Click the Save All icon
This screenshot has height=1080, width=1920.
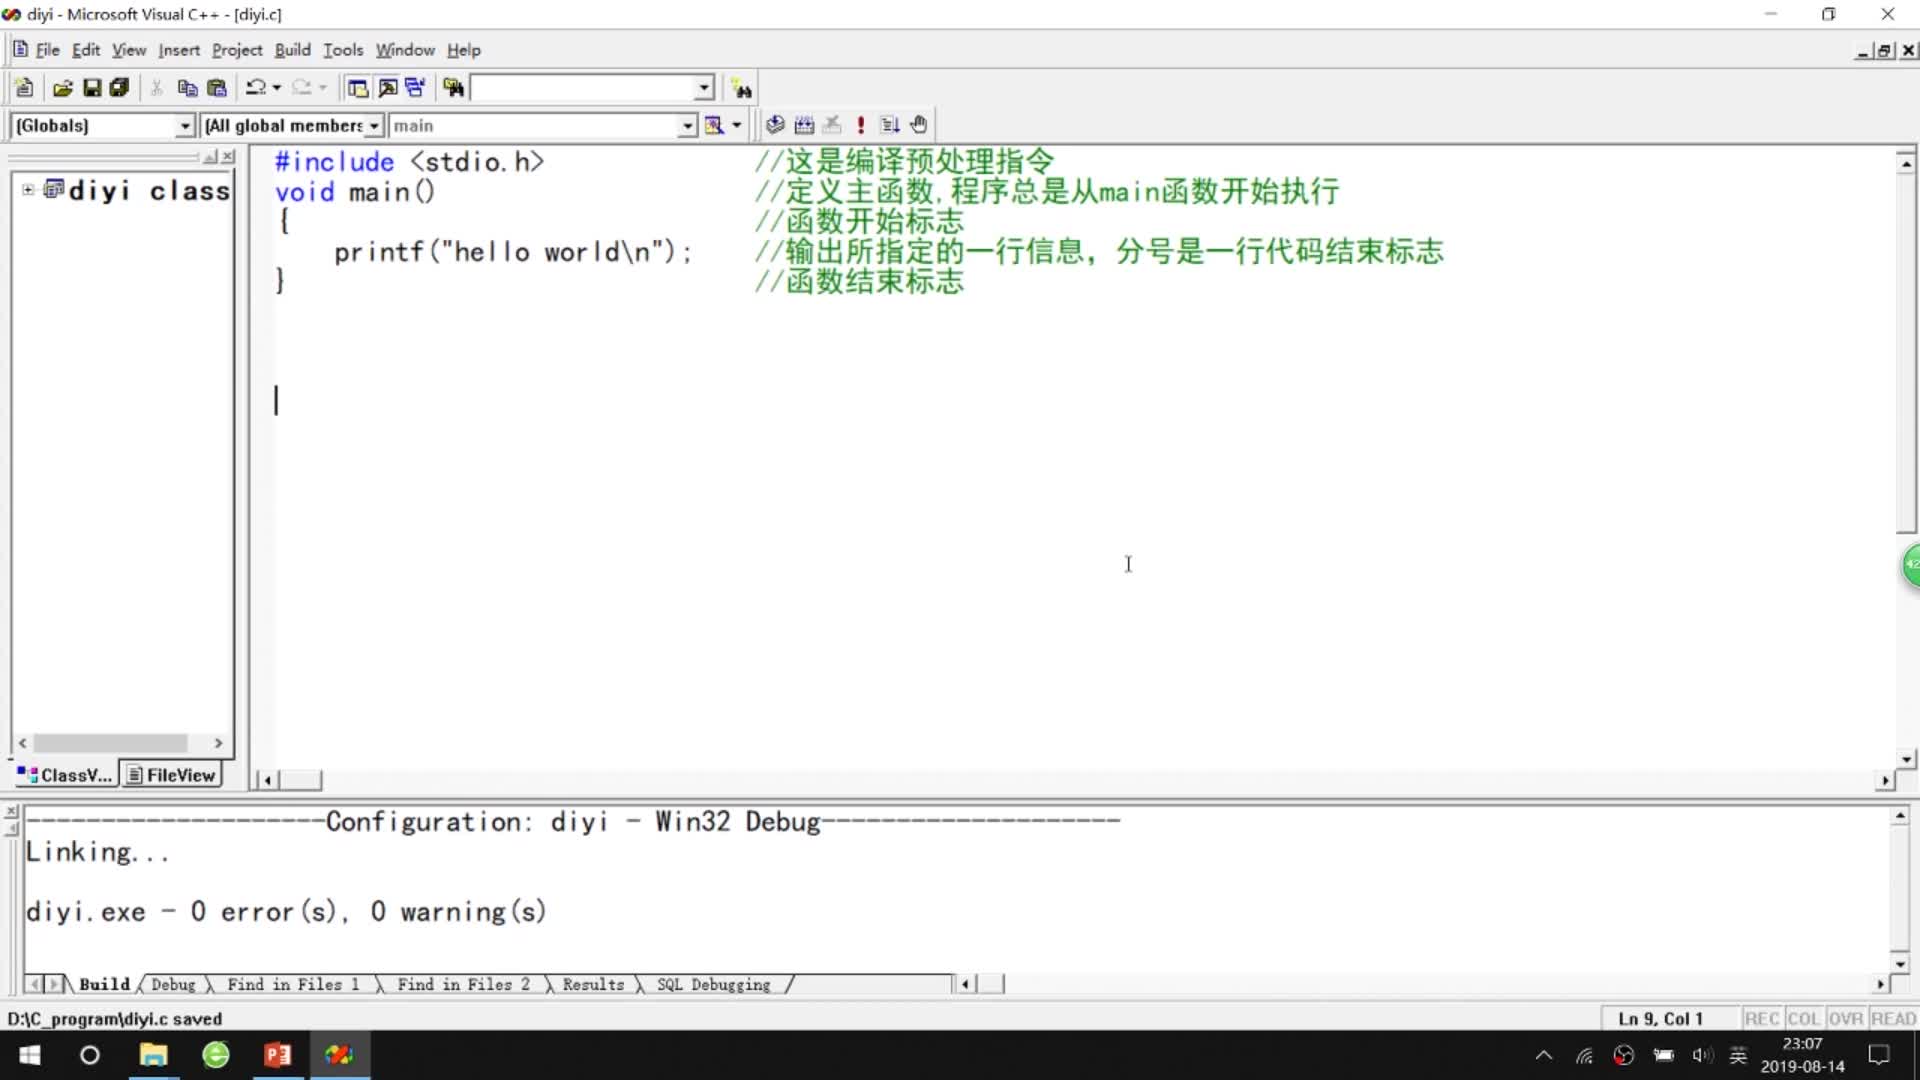pos(120,88)
